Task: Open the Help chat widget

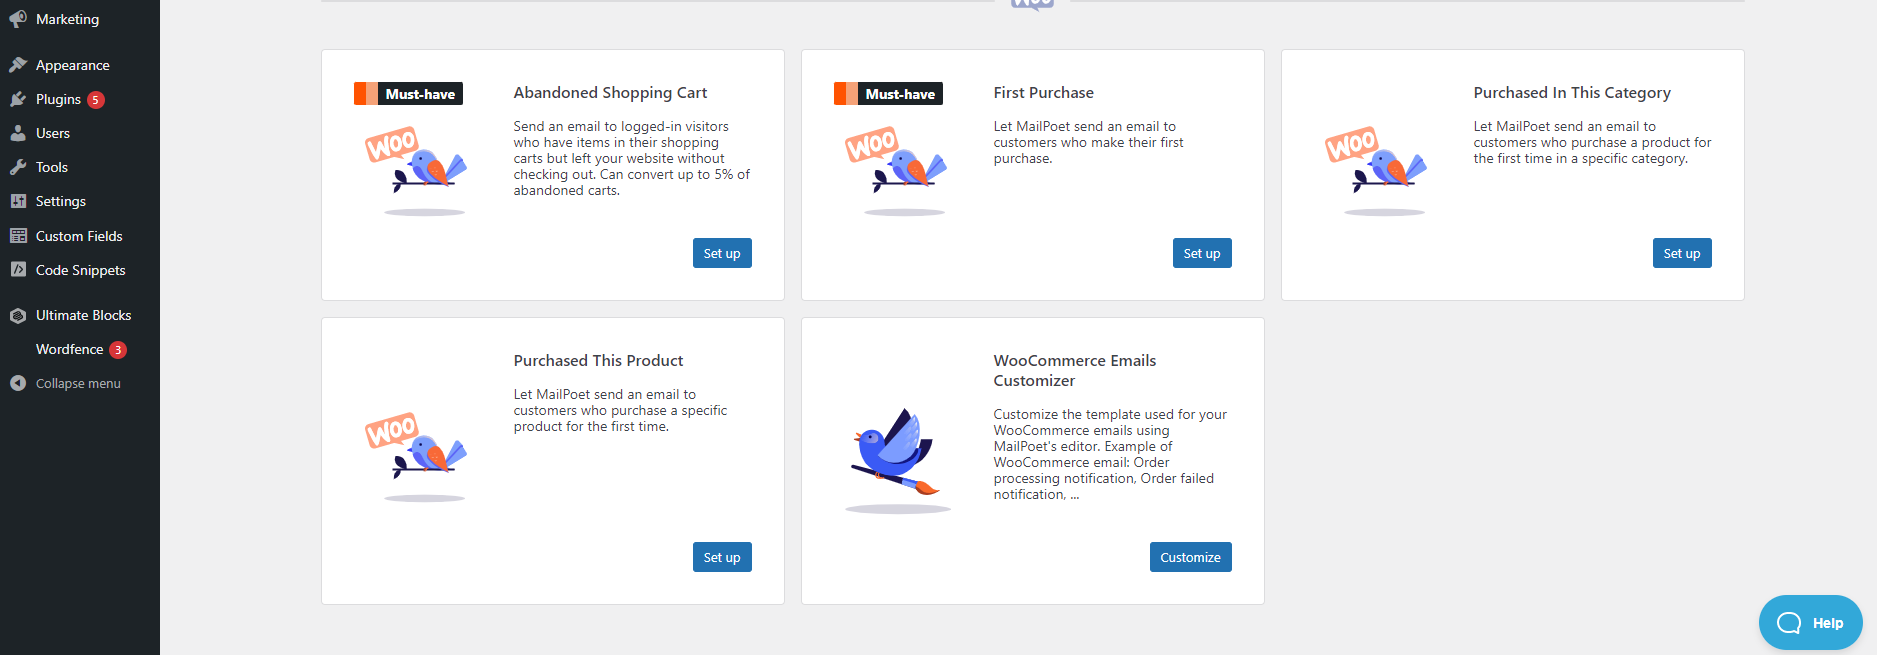Action: coord(1810,623)
